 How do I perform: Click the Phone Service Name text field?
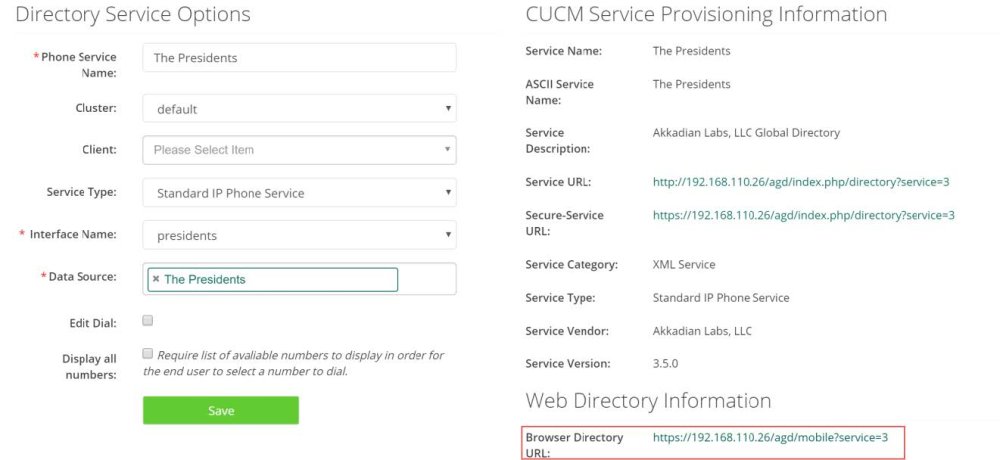[299, 58]
